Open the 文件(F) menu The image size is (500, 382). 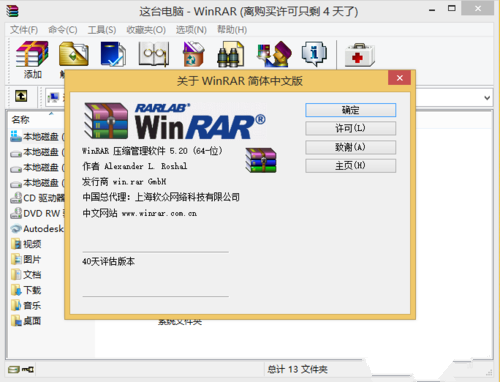[x=24, y=30]
